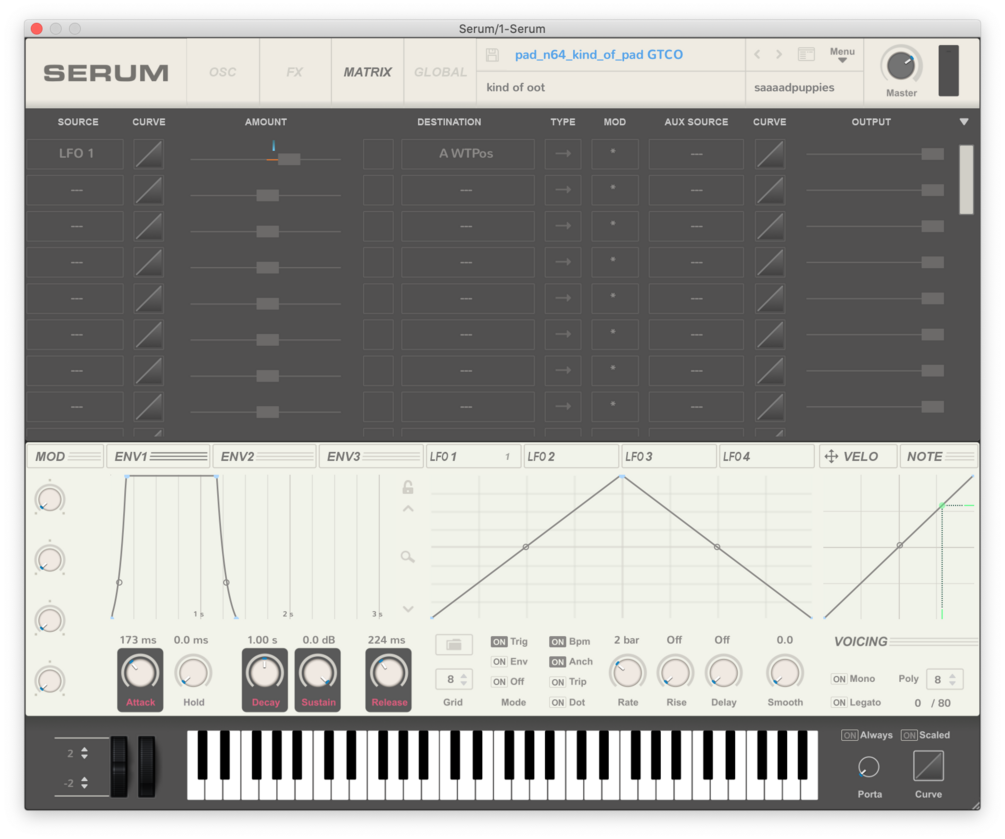Toggle the Bpm sync switch
This screenshot has width=1005, height=839.
[558, 642]
